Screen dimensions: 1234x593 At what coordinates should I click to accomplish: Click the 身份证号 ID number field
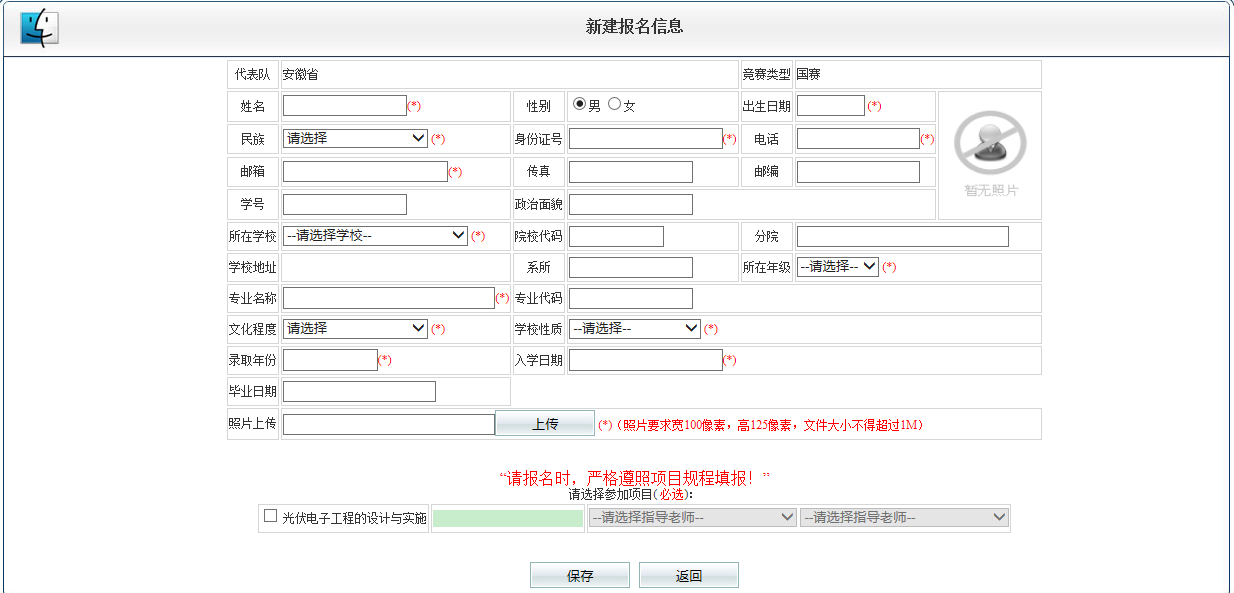click(x=645, y=138)
